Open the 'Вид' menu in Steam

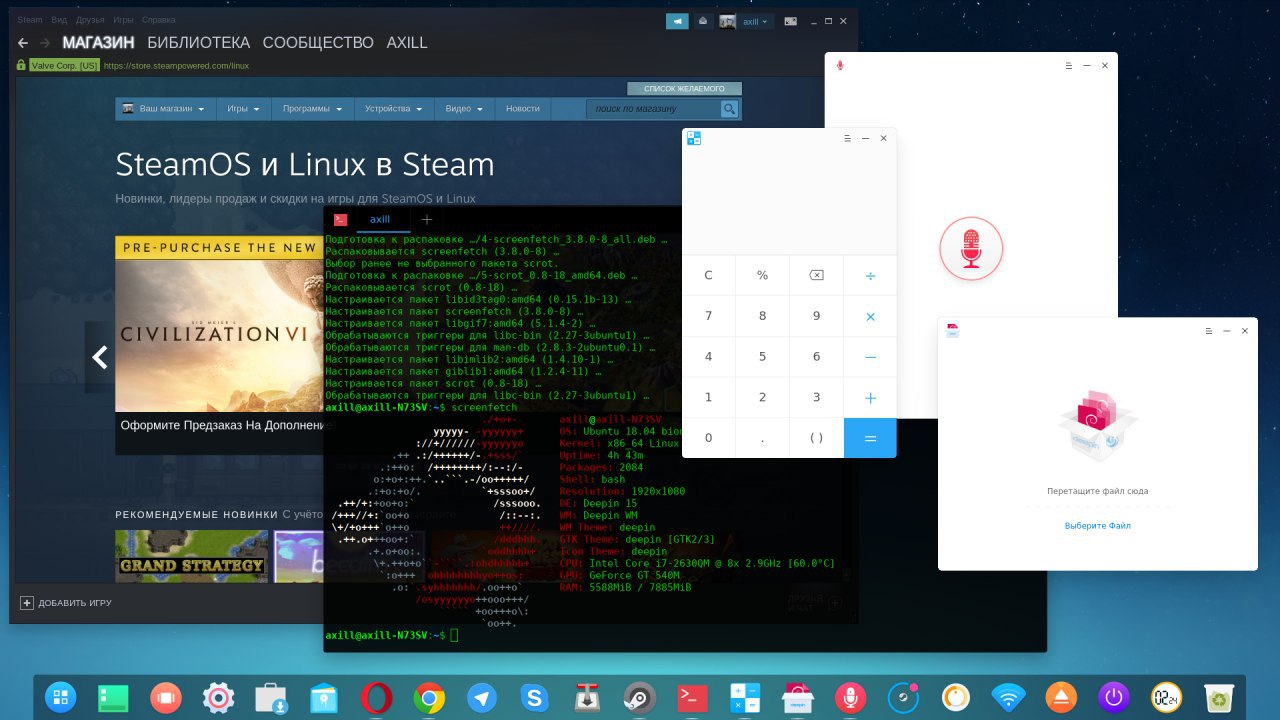point(59,20)
